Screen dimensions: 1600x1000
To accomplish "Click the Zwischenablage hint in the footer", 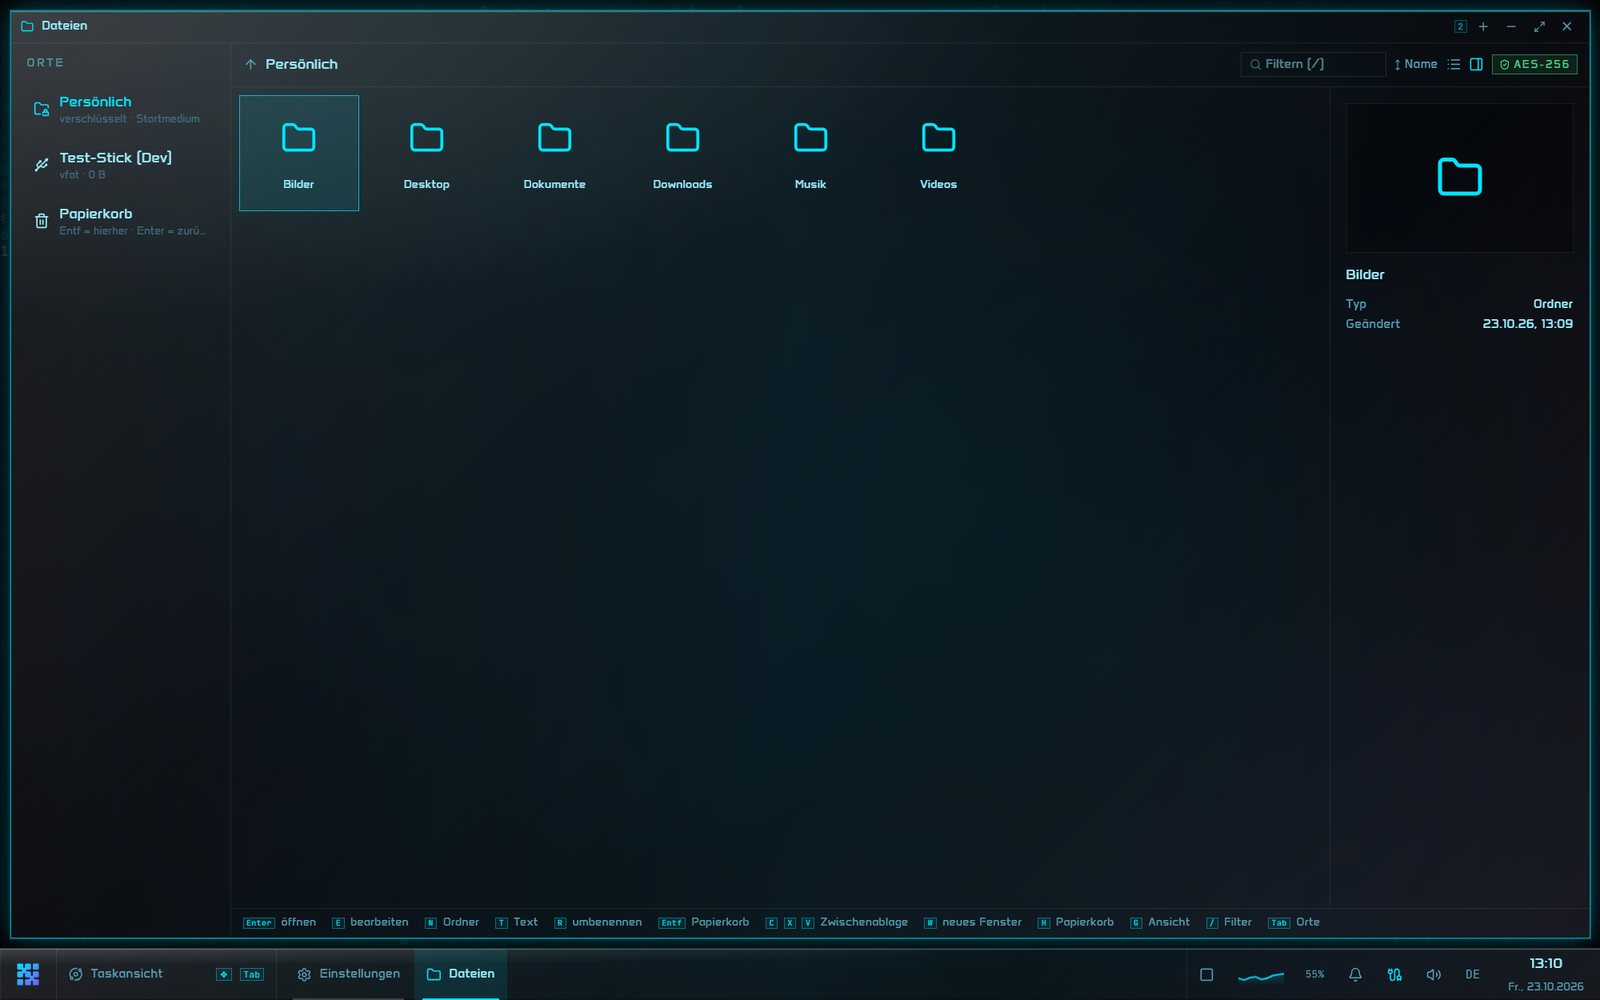I will pyautogui.click(x=837, y=922).
